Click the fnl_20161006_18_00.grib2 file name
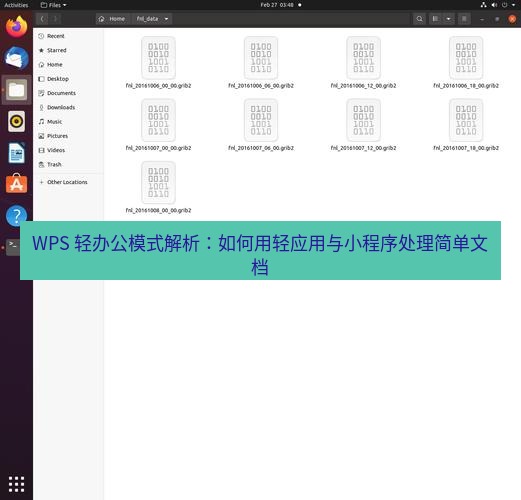Viewport: 521px width, 500px height. pyautogui.click(x=466, y=86)
